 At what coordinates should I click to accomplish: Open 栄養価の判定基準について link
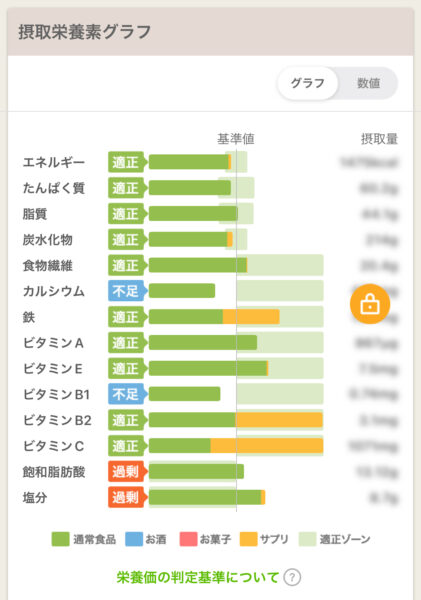[197, 577]
